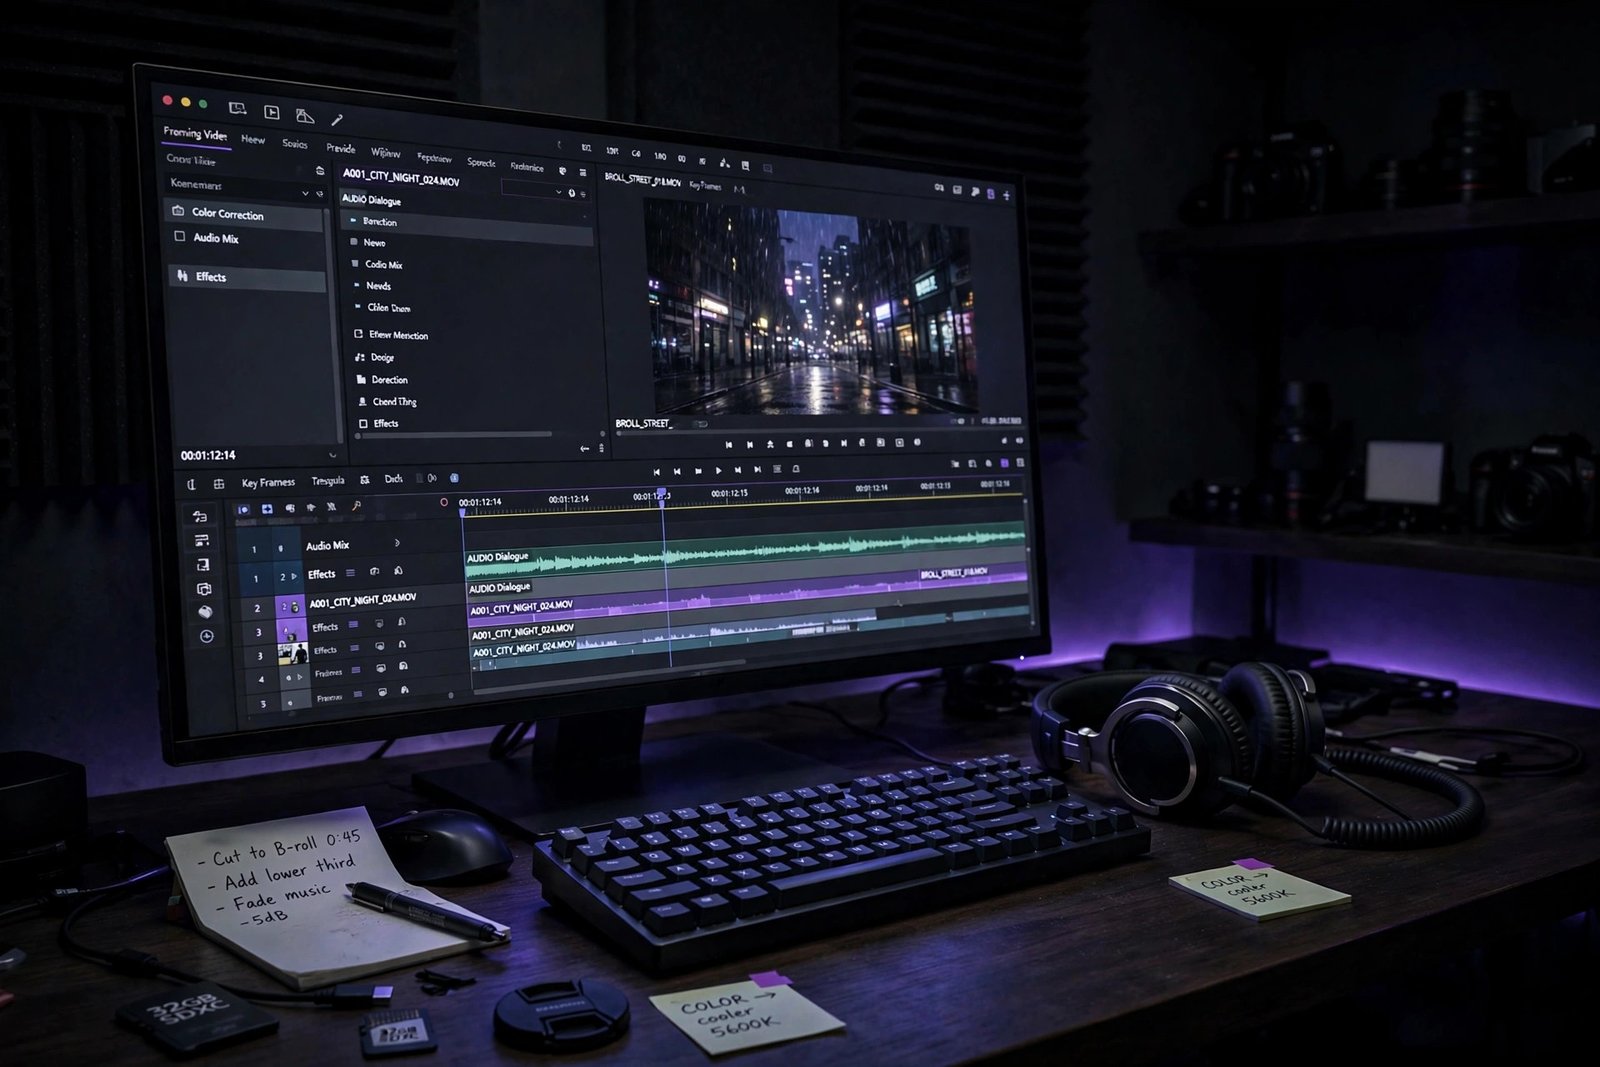Toggle the camera icon on the first Effects track
Viewport: 1600px width, 1067px height.
tap(374, 572)
